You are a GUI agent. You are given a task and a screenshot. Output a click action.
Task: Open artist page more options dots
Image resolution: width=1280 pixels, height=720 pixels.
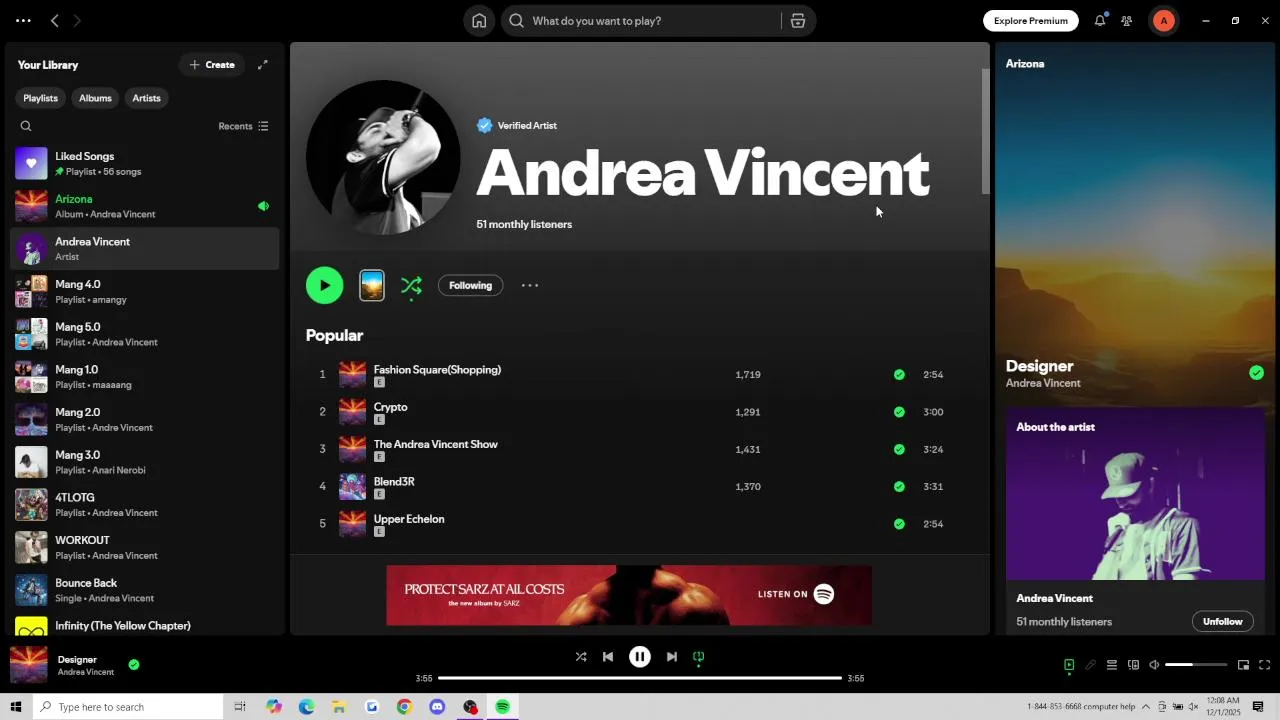click(x=530, y=286)
